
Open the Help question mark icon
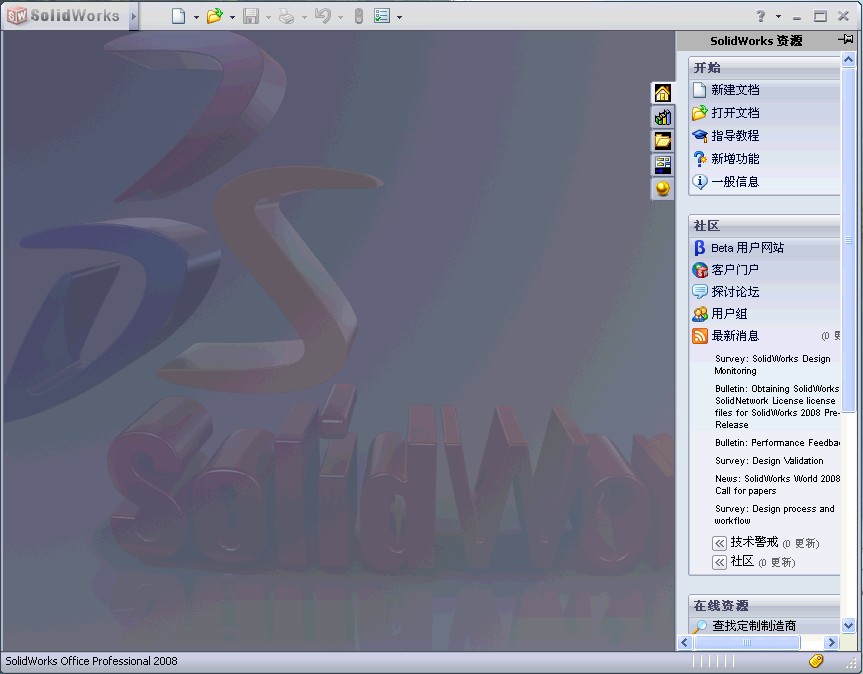(x=761, y=16)
